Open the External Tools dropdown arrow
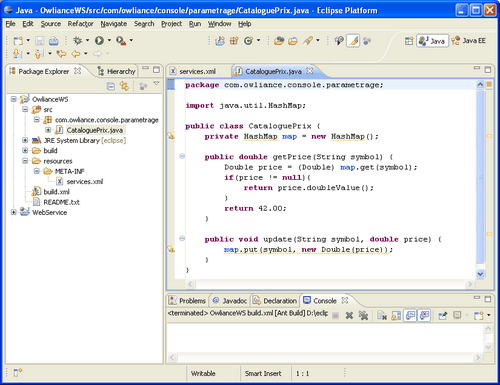 pyautogui.click(x=131, y=40)
